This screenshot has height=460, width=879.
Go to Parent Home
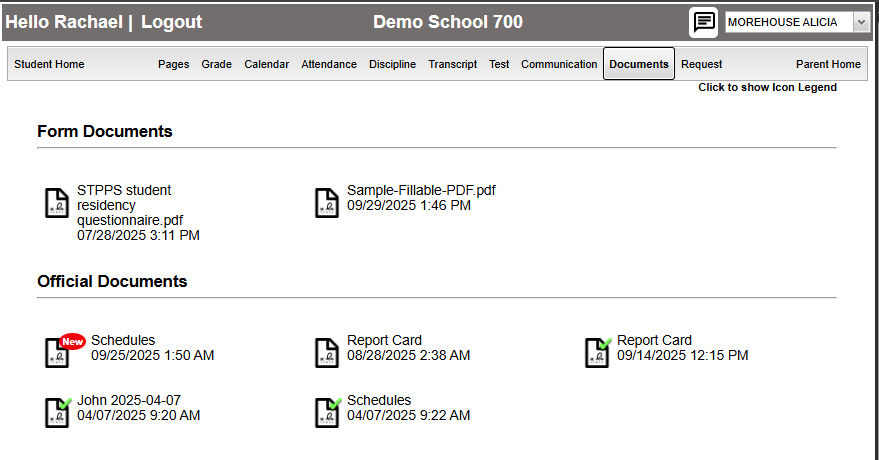(x=828, y=64)
